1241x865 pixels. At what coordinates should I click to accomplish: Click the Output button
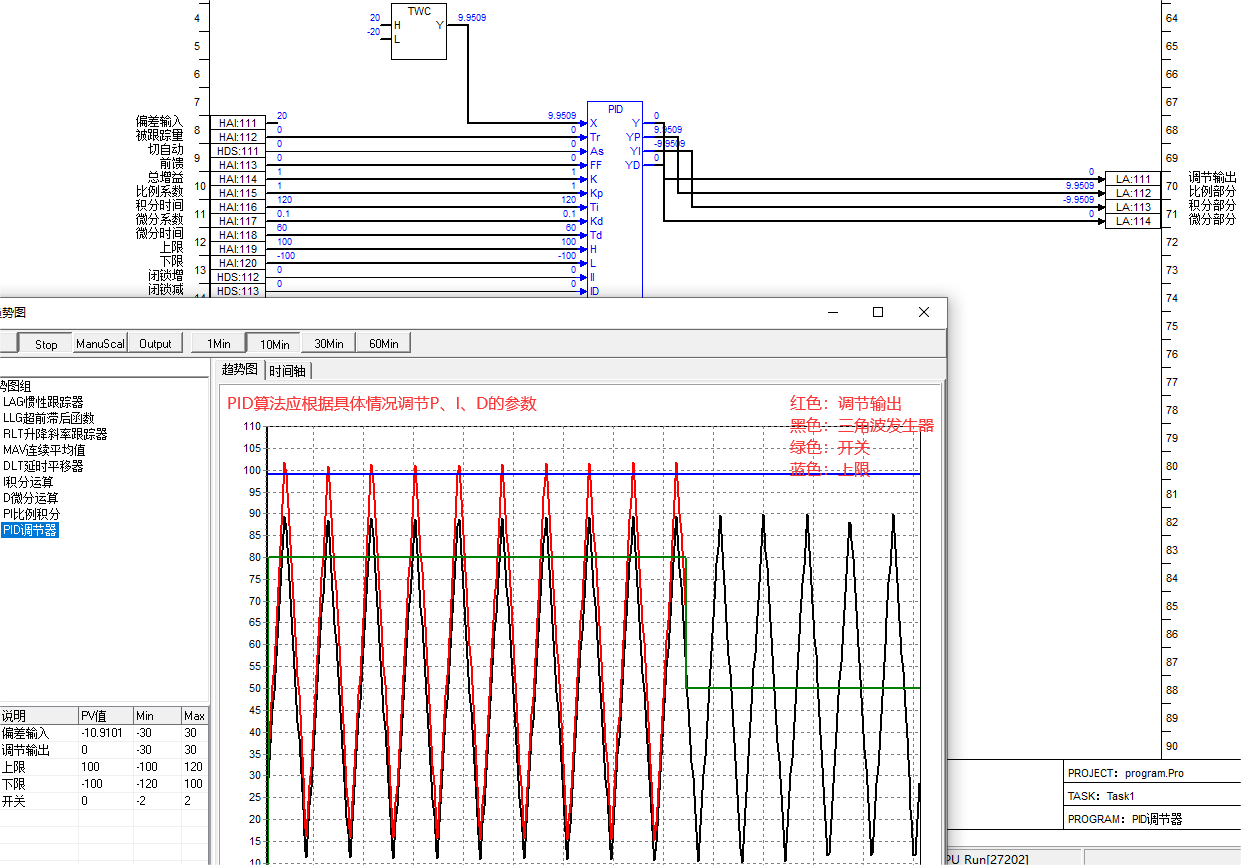(155, 344)
